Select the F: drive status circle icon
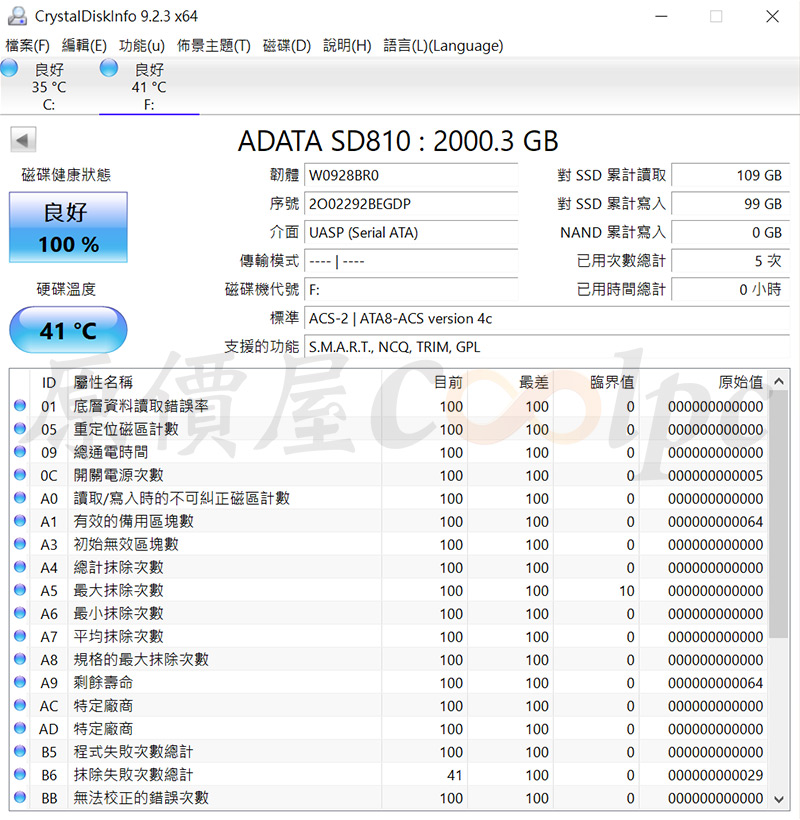 pos(109,68)
